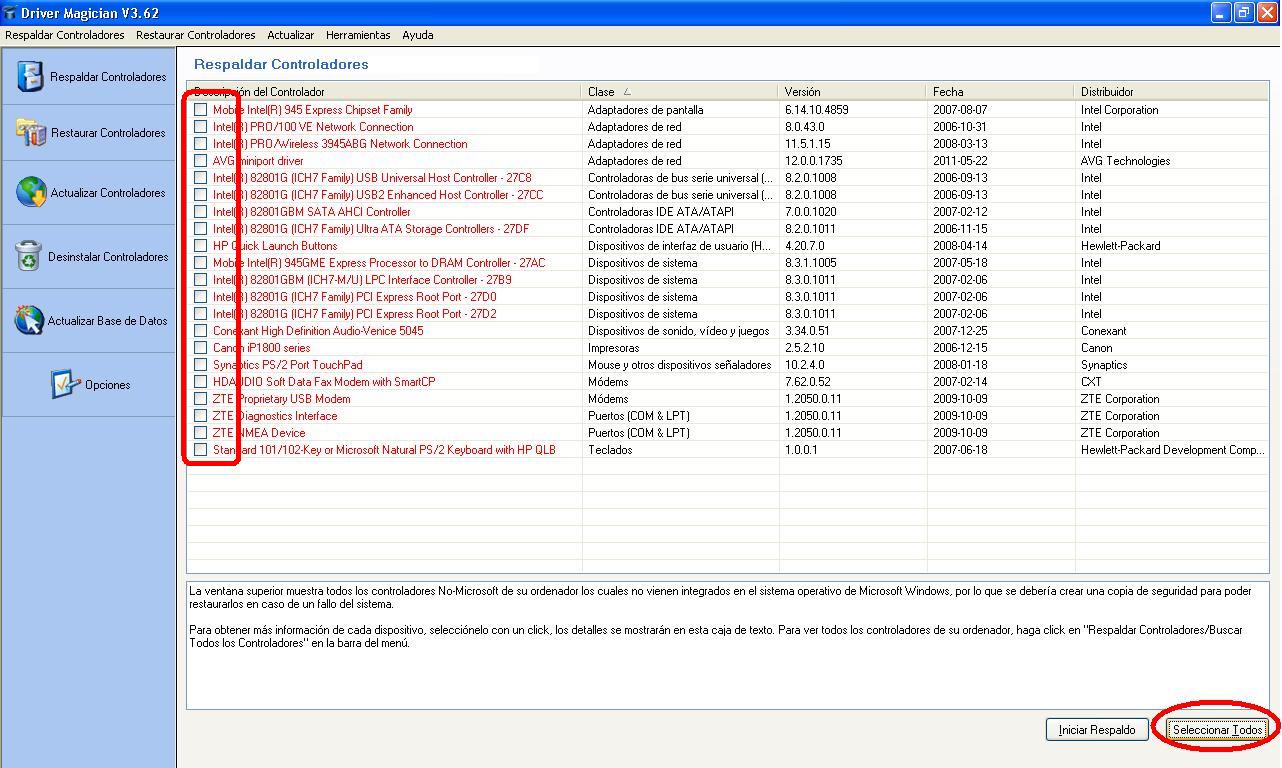
Task: Minimize the Driver Magician window
Action: pos(1220,13)
